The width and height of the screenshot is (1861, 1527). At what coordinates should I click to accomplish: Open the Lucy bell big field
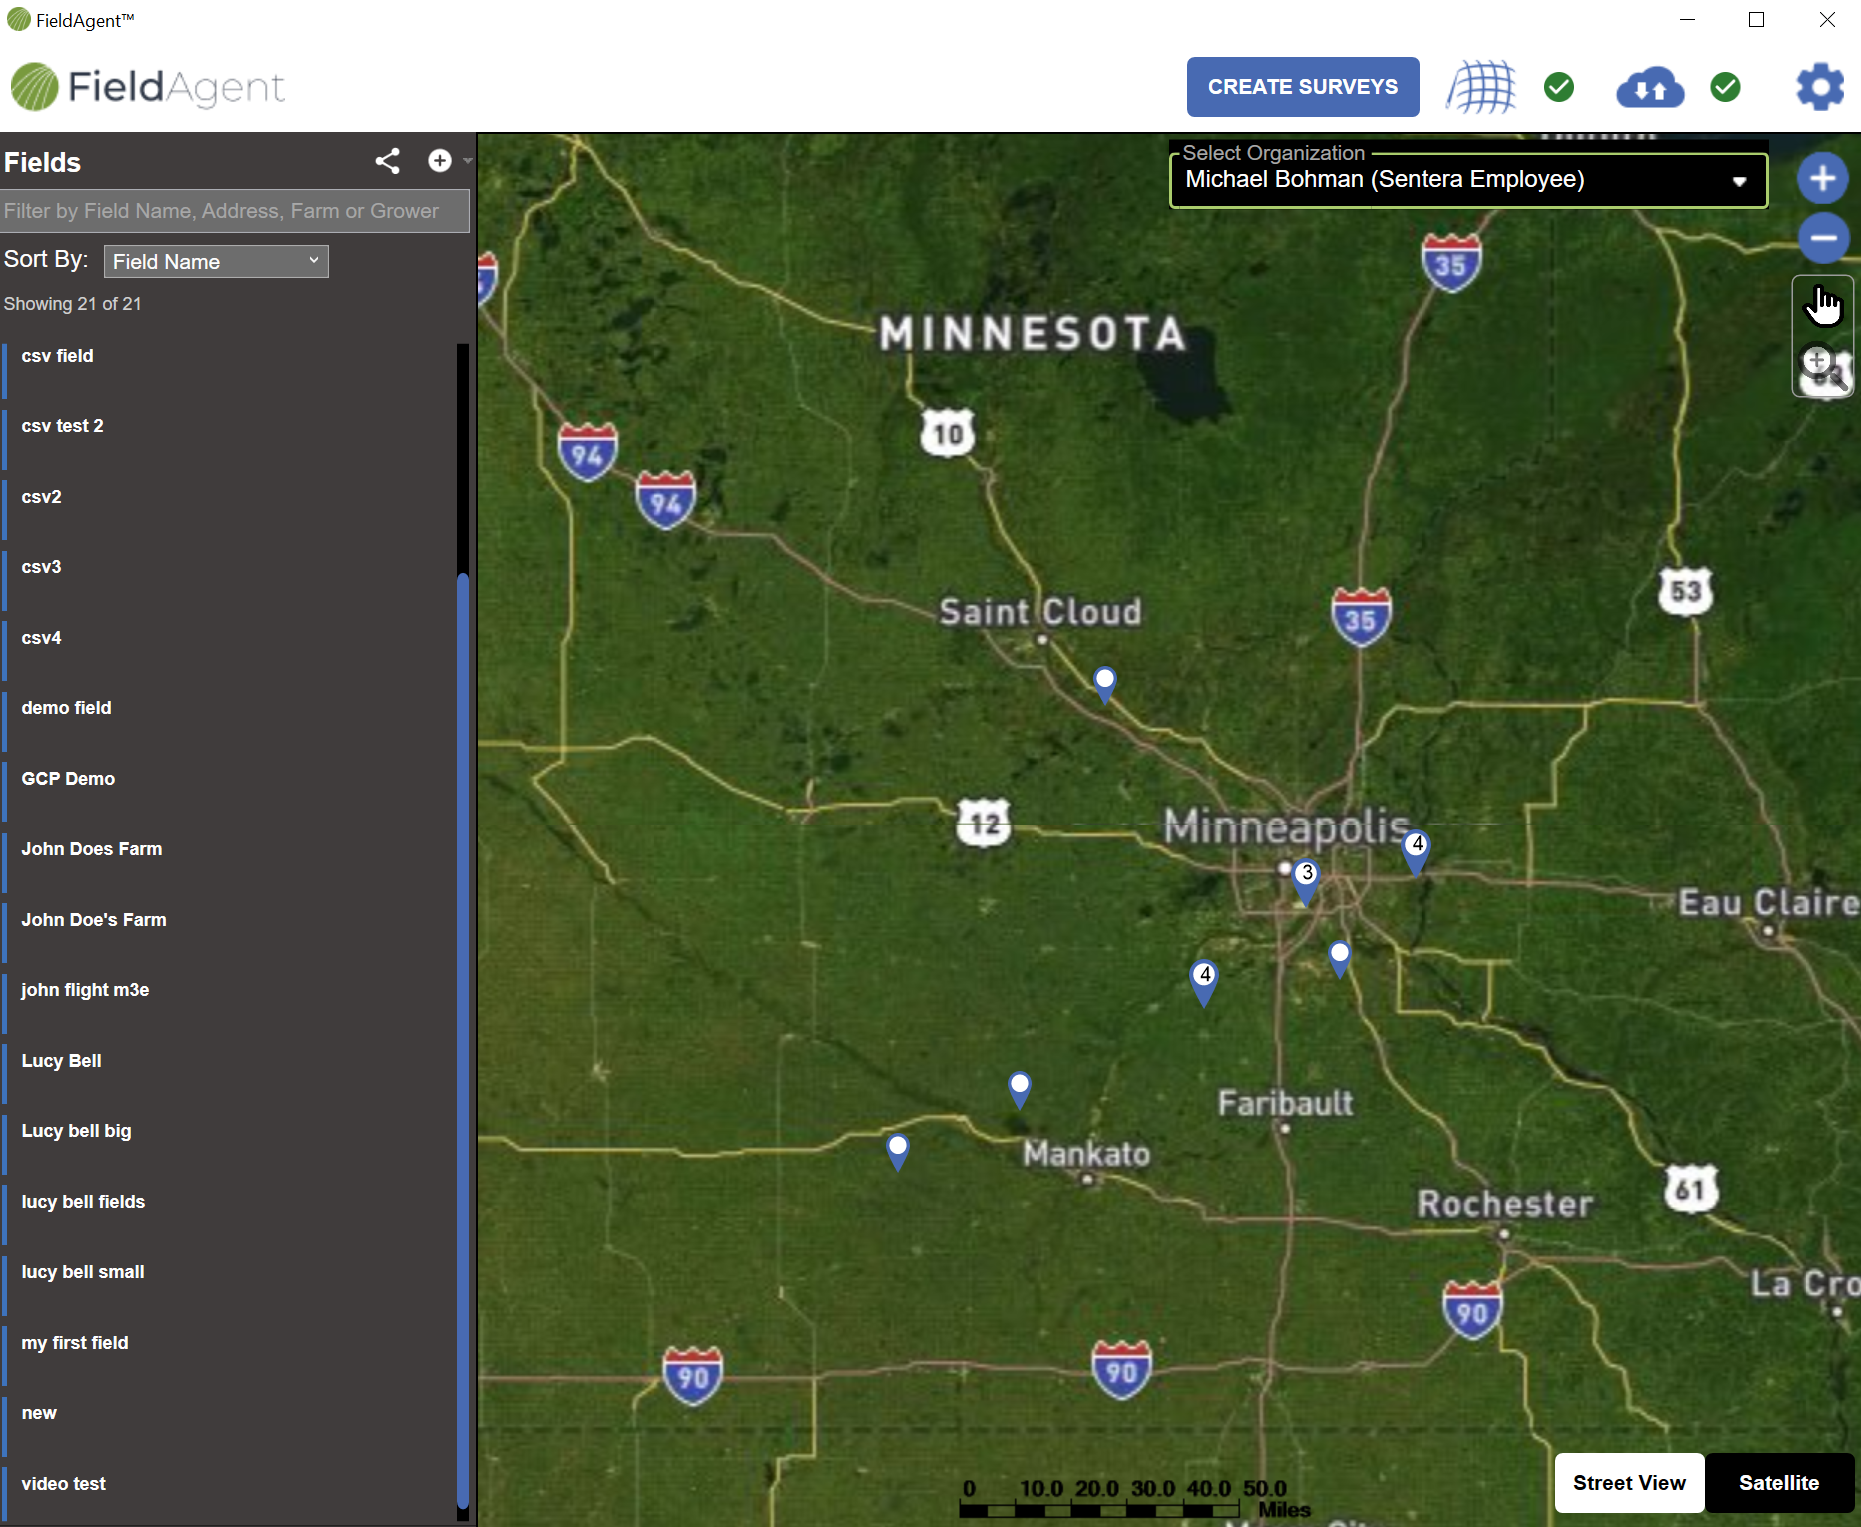(x=76, y=1131)
